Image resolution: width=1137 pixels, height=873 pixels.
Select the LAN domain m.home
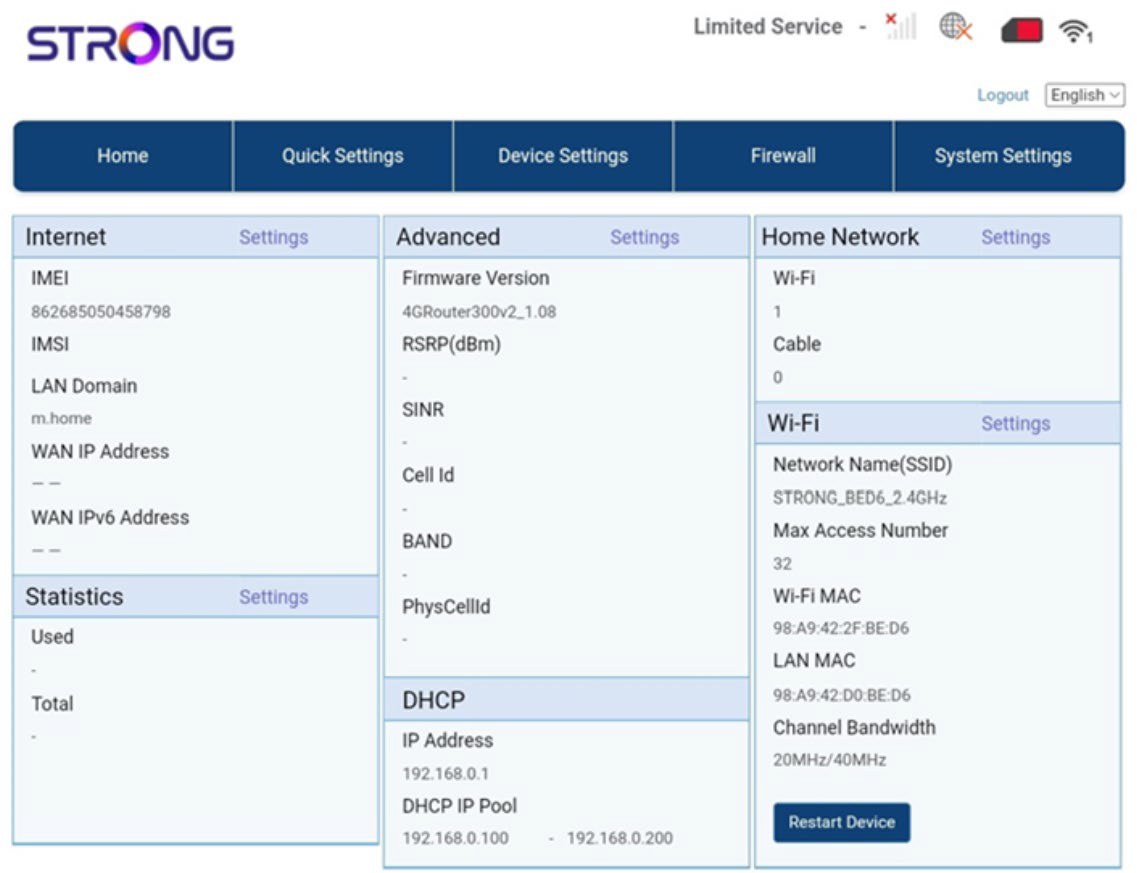tap(62, 418)
